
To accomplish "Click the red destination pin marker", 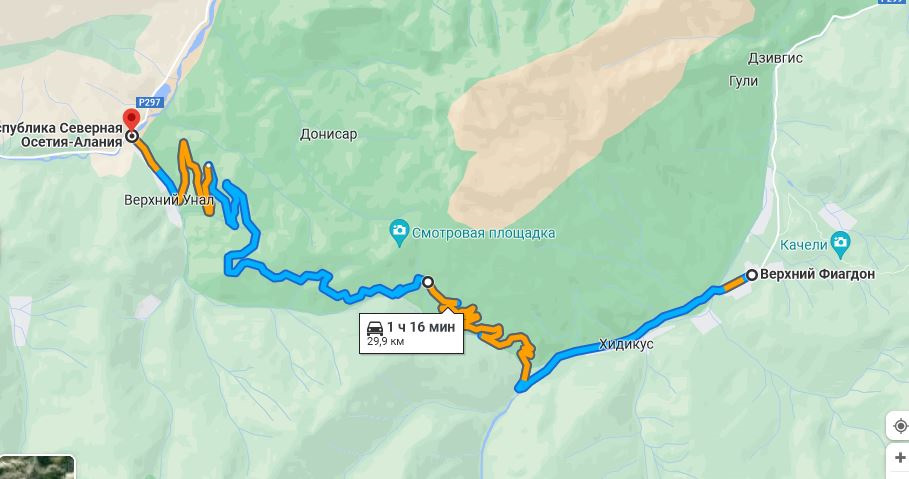I will click(x=132, y=119).
